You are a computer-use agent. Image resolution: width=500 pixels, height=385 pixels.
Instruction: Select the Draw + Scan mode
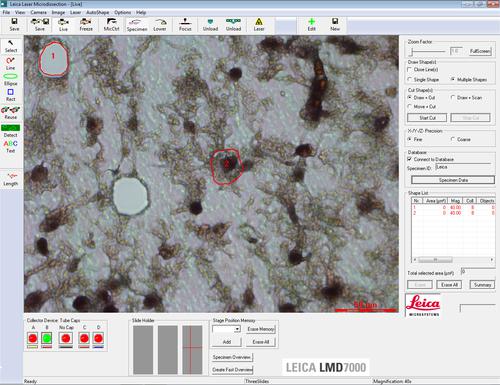(x=453, y=97)
